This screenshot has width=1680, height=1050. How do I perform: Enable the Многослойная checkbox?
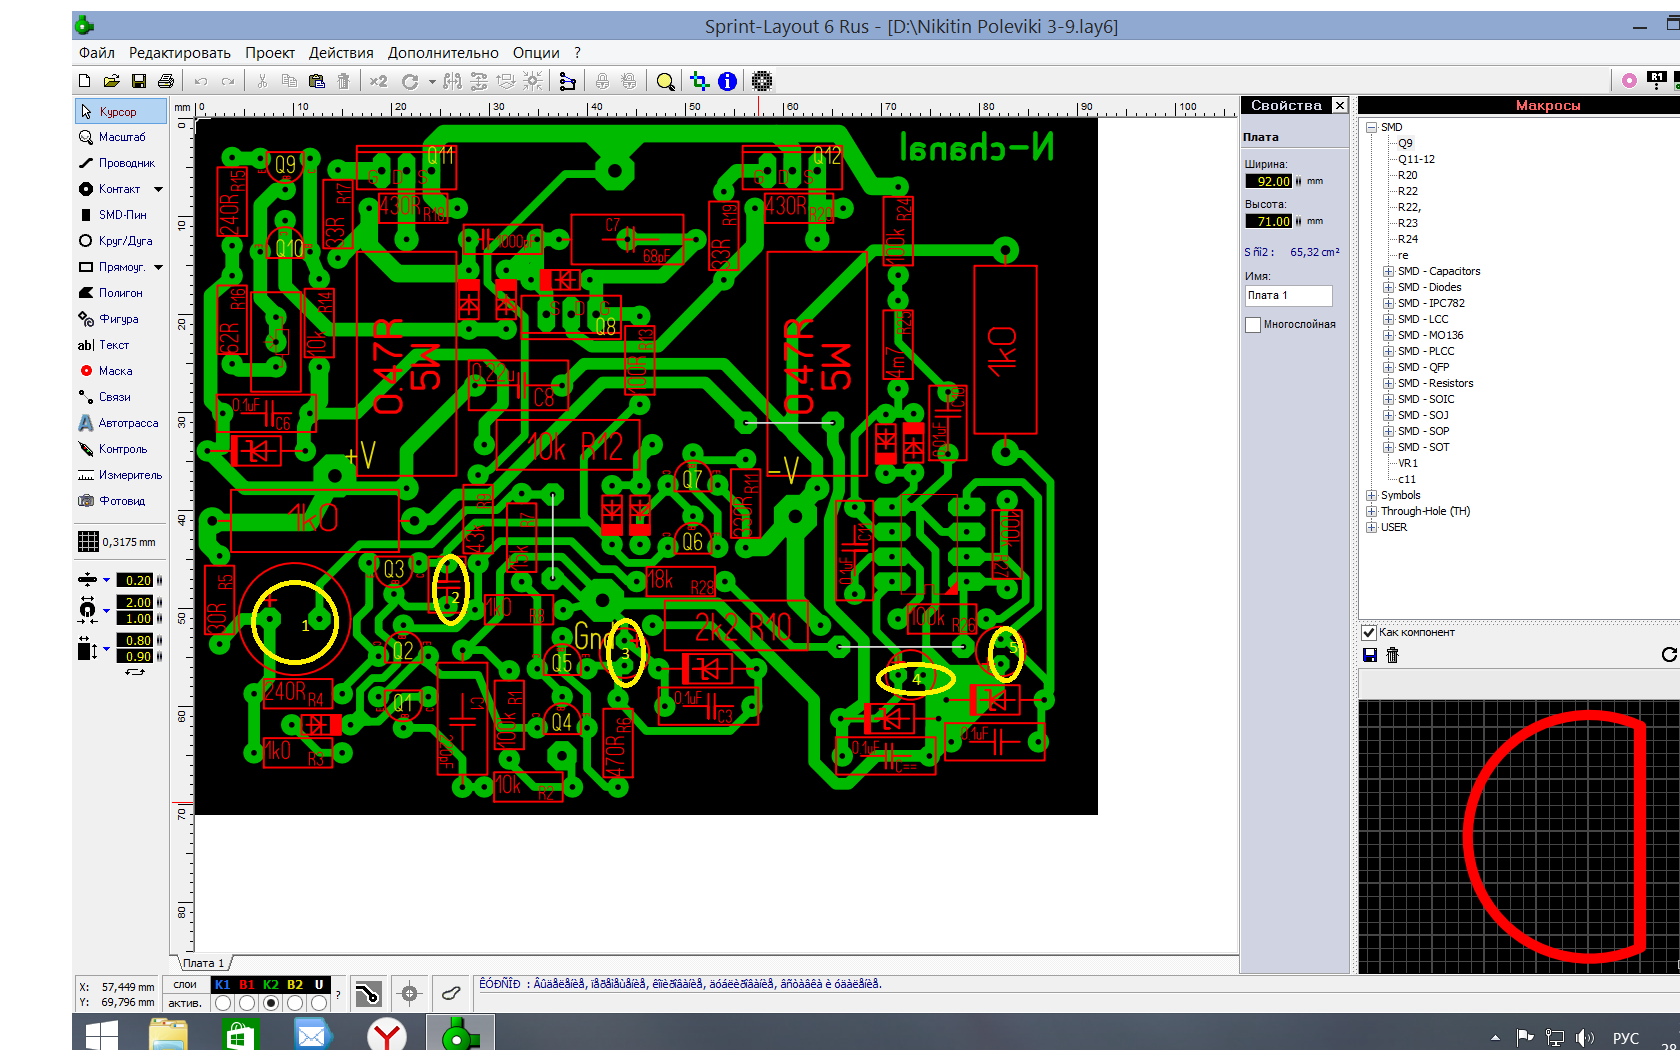[x=1253, y=325]
